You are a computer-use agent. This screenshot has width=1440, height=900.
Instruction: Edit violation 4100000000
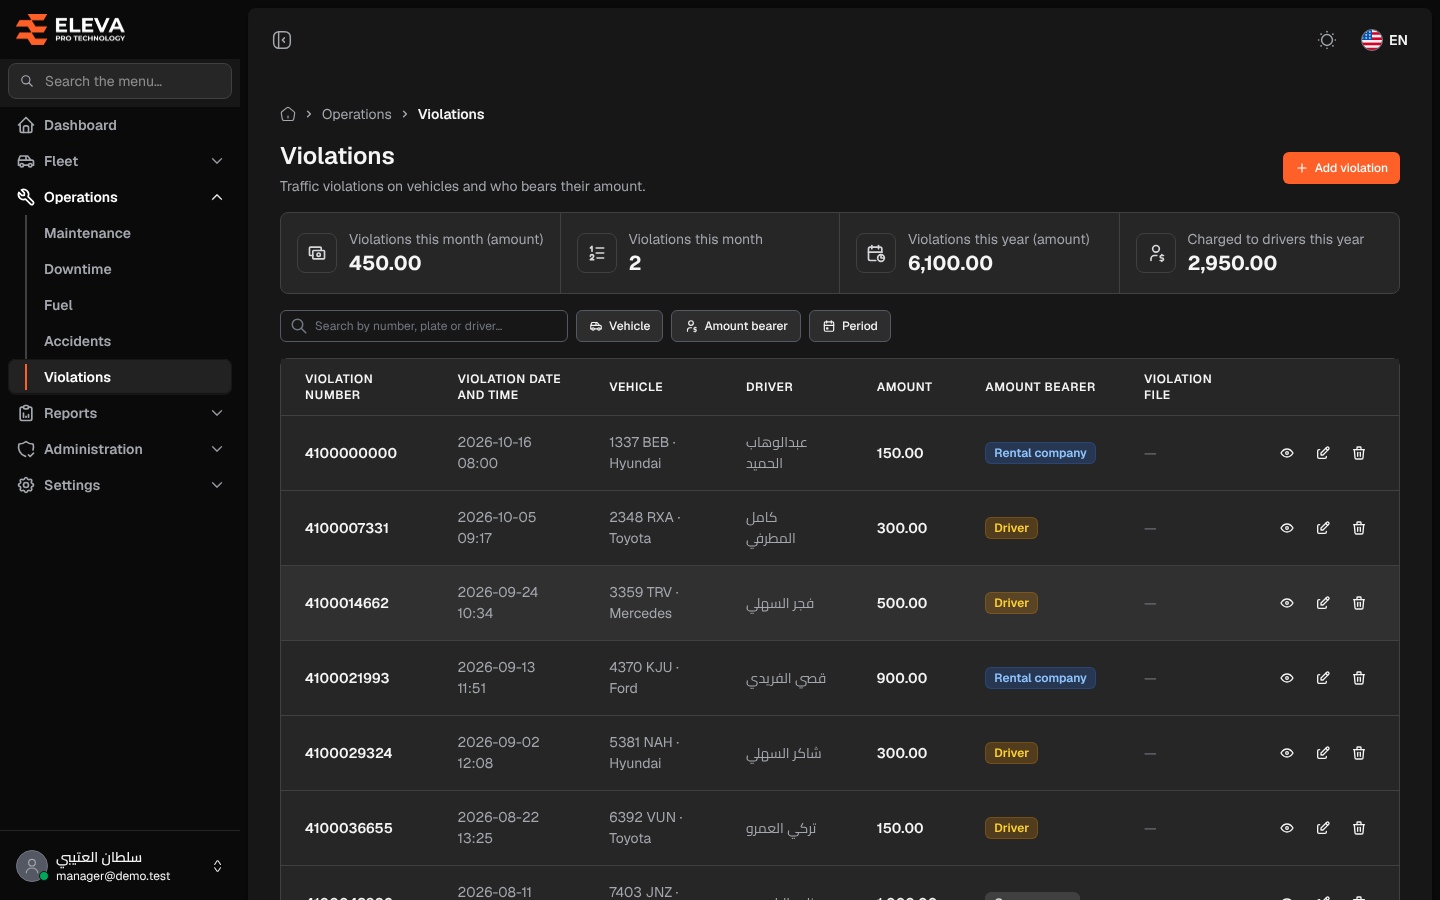pyautogui.click(x=1323, y=453)
